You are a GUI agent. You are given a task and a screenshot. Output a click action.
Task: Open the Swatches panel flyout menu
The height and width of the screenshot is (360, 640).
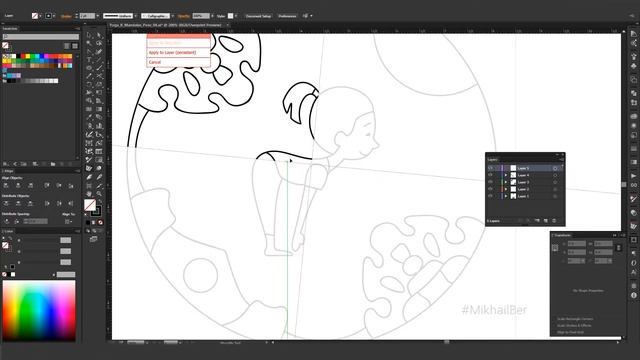pyautogui.click(x=77, y=29)
